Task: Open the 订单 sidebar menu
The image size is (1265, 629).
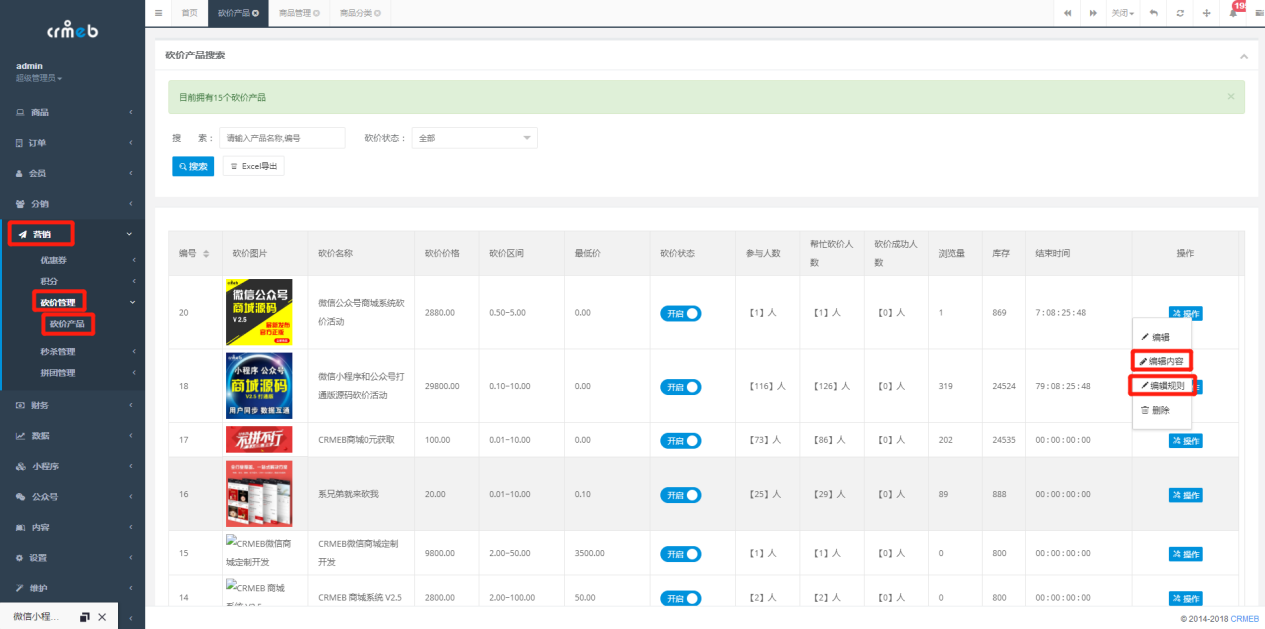Action: pyautogui.click(x=72, y=143)
